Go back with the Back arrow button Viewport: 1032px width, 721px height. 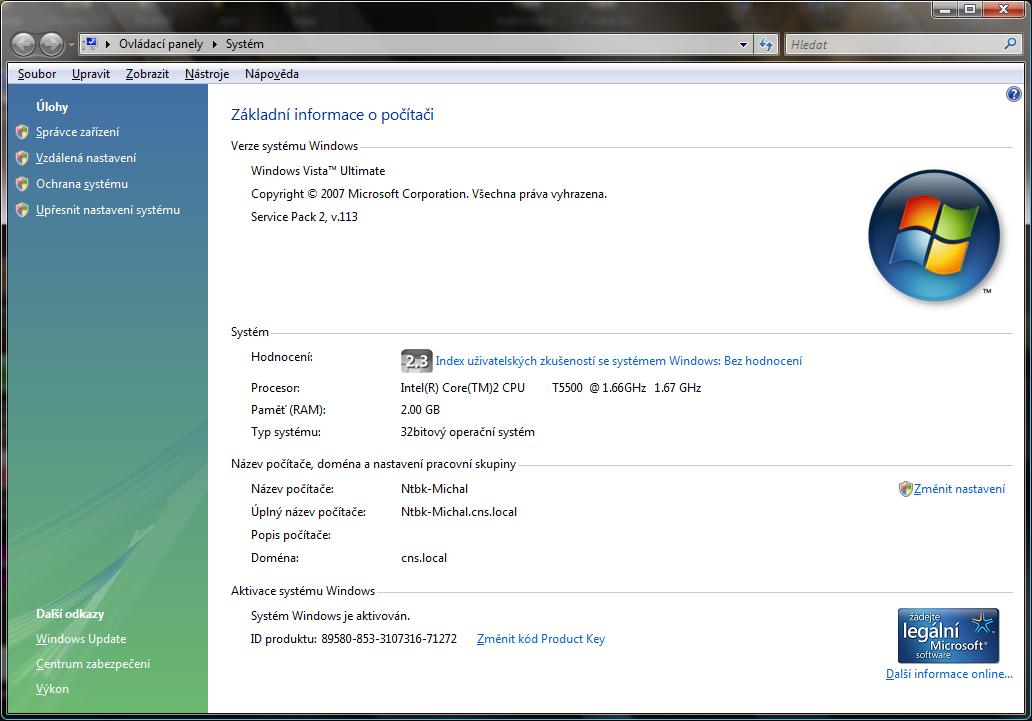click(x=24, y=45)
